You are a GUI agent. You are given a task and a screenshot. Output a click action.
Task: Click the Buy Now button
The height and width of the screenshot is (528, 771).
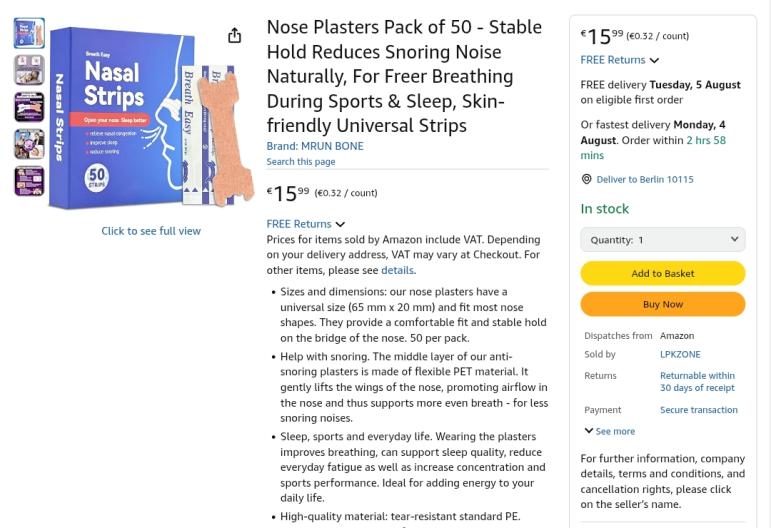[663, 304]
